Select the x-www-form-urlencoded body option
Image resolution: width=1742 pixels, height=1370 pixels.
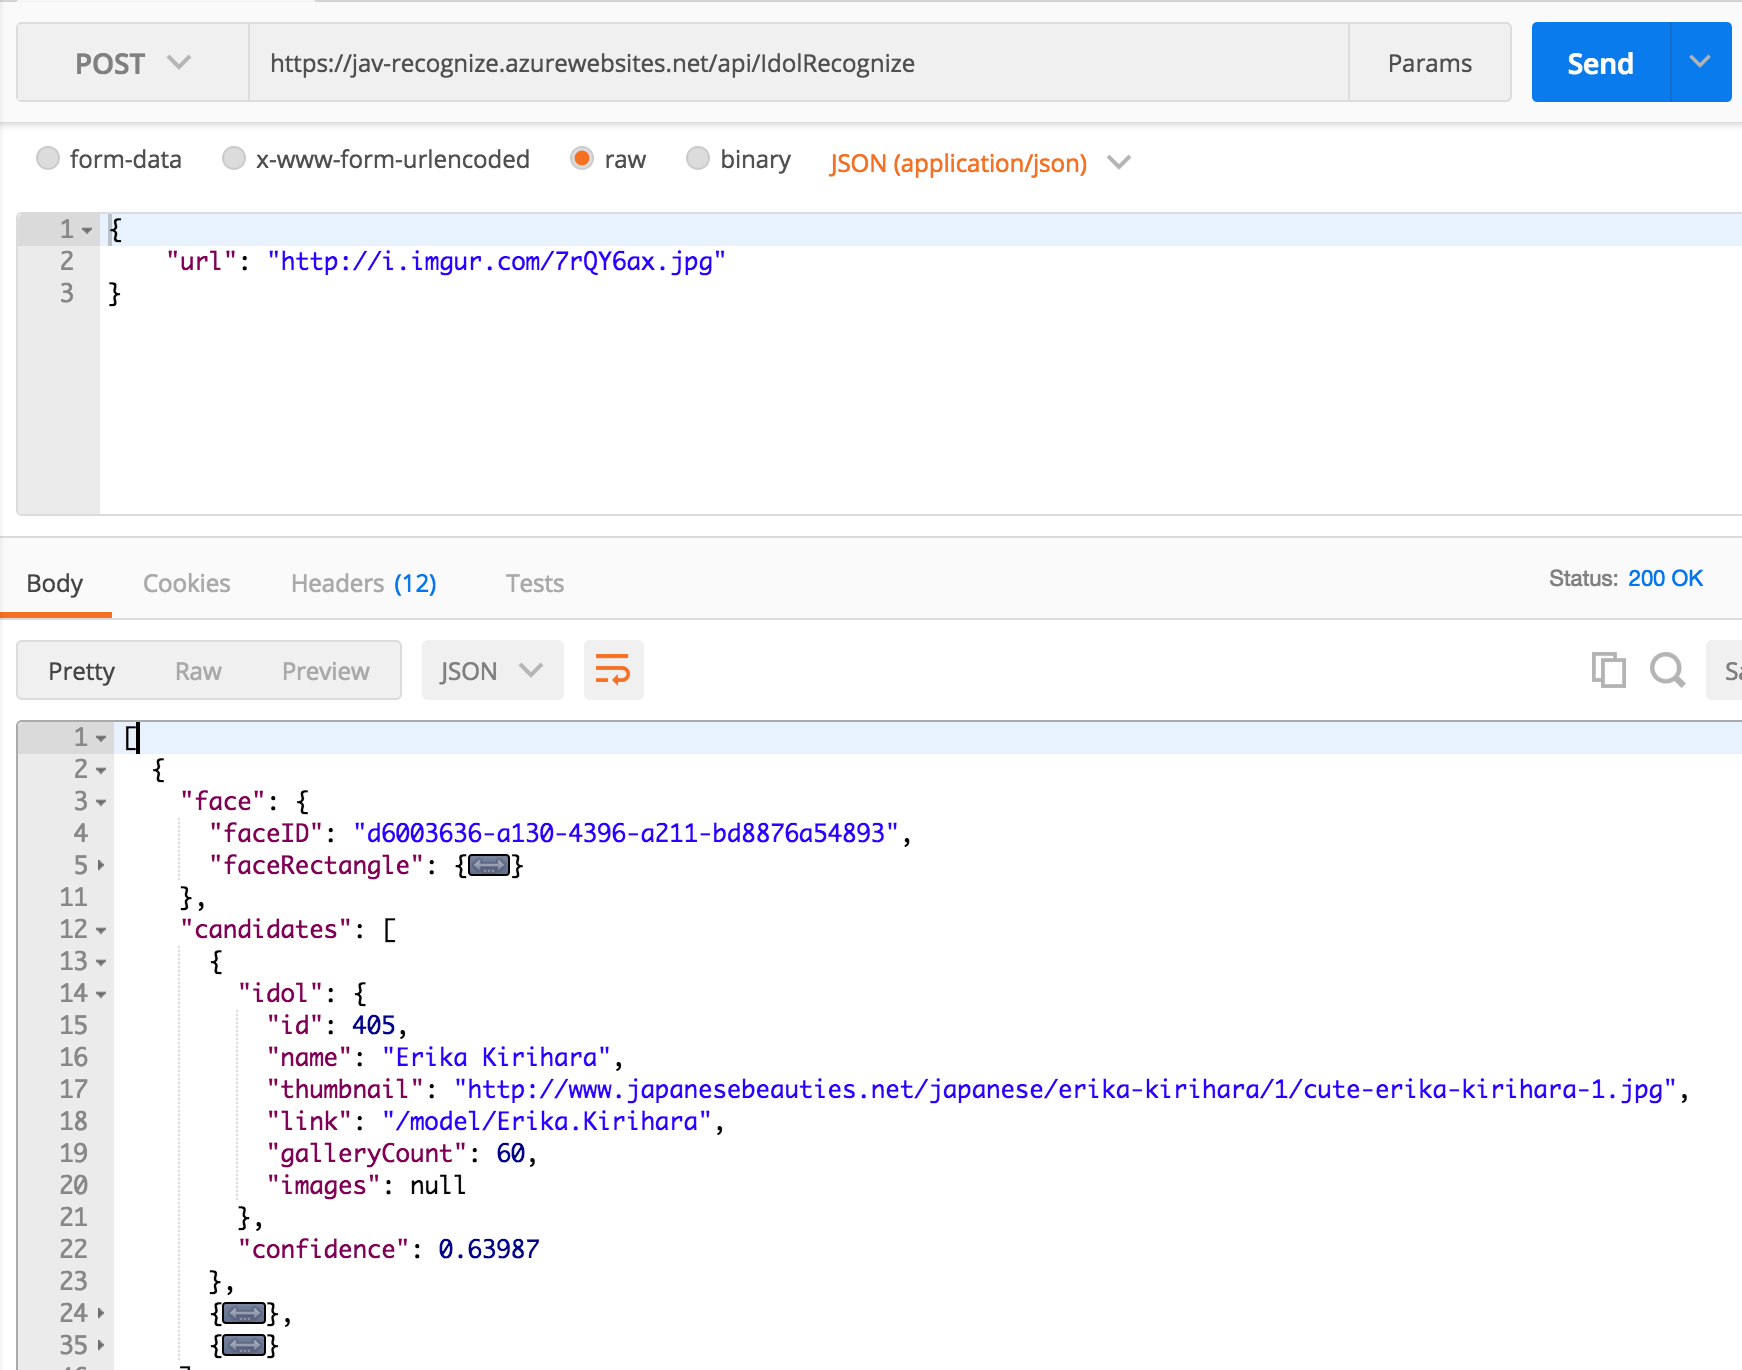[234, 159]
